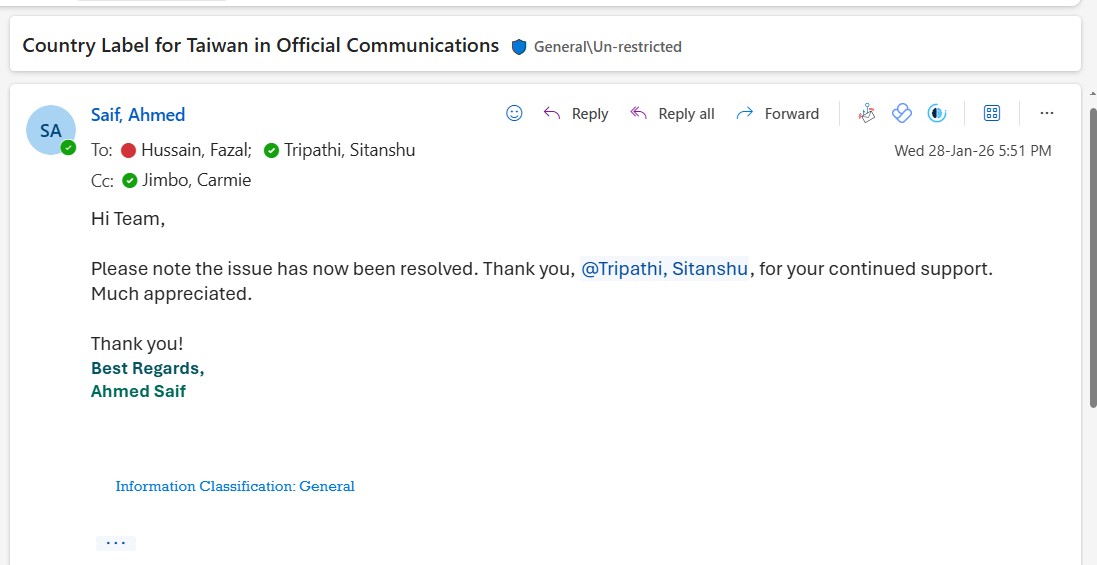Click recipient Hussain, Fazal
Viewport: 1097px width, 565px height.
coord(186,150)
